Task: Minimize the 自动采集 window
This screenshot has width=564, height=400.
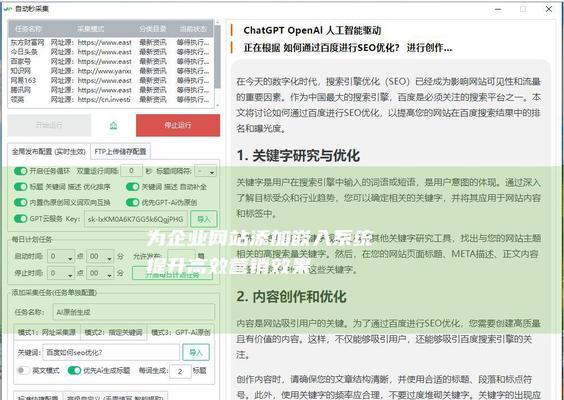Action: 498,9
